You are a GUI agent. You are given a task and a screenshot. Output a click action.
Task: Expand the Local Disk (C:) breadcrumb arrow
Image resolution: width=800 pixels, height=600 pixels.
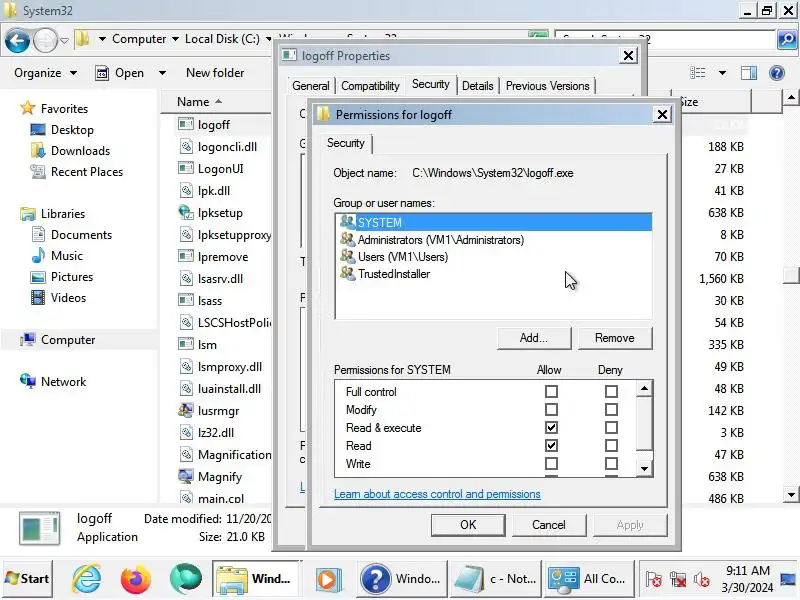click(268, 39)
